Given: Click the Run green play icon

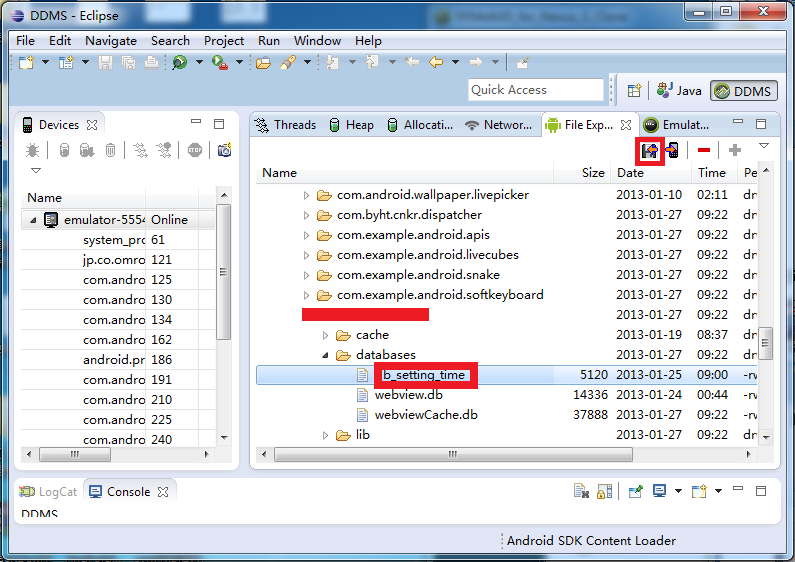Looking at the screenshot, I should point(220,62).
